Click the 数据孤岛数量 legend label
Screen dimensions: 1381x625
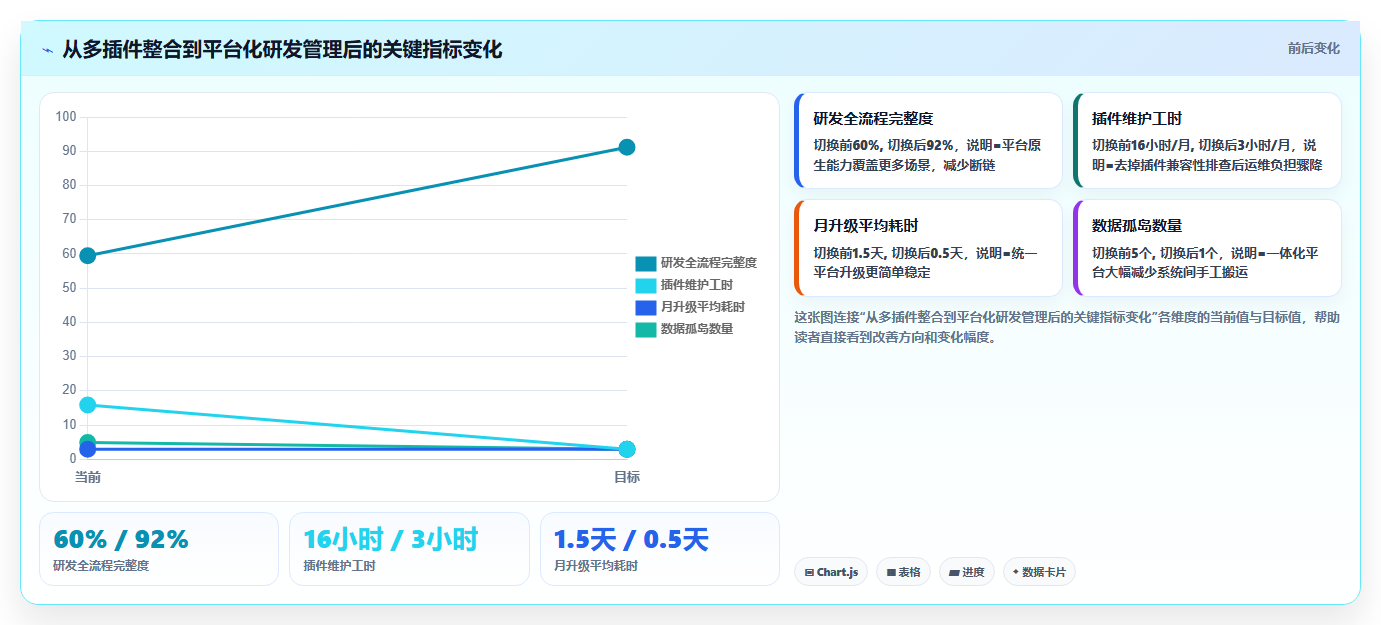[x=697, y=329]
